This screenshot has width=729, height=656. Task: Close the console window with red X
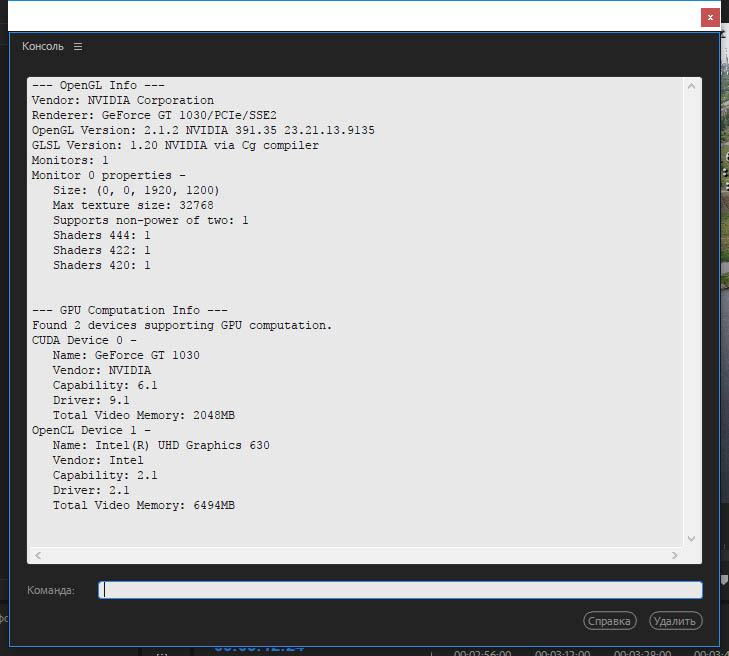(x=710, y=18)
